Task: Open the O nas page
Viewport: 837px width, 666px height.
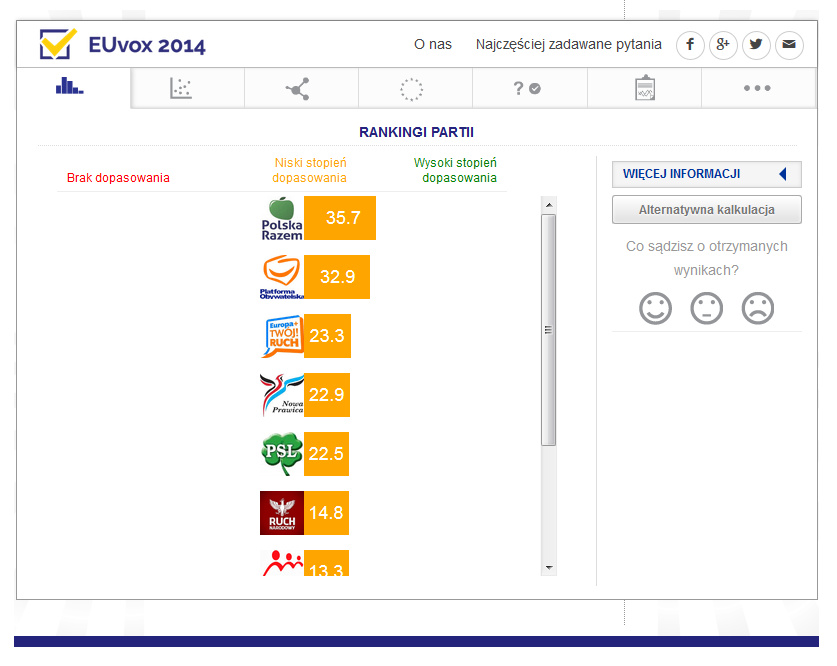Action: click(x=433, y=44)
